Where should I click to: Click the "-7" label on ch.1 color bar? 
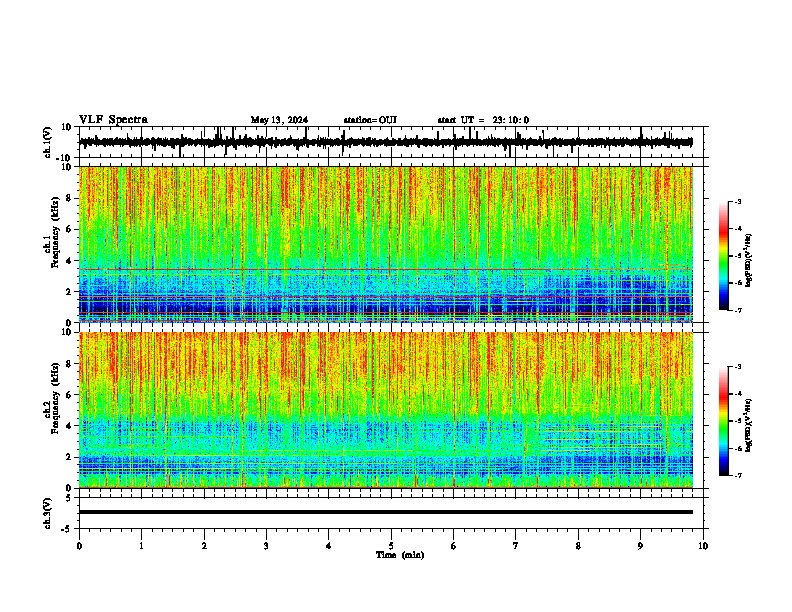[x=737, y=310]
